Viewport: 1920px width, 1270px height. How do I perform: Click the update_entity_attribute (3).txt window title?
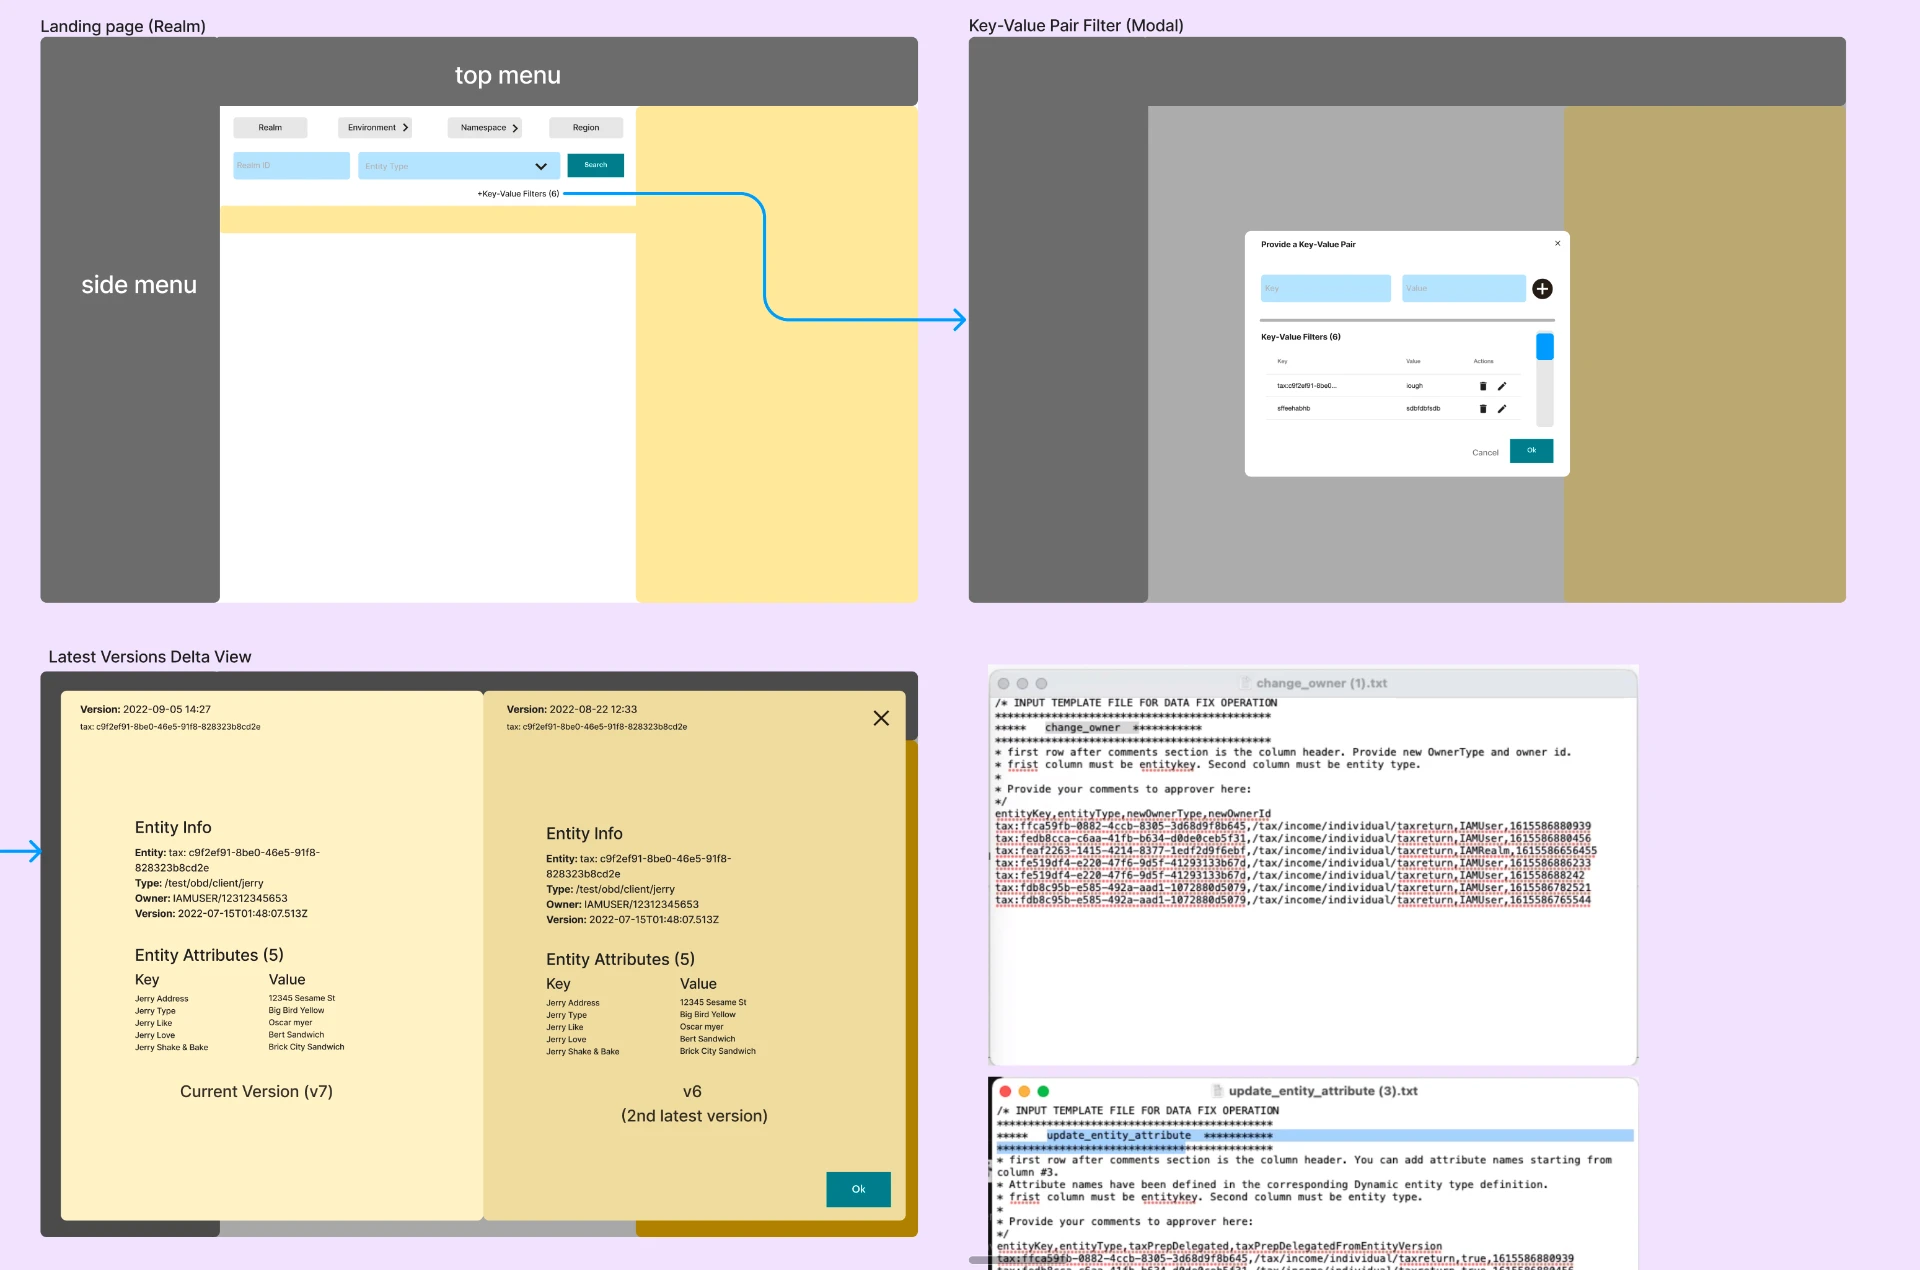coord(1323,1091)
